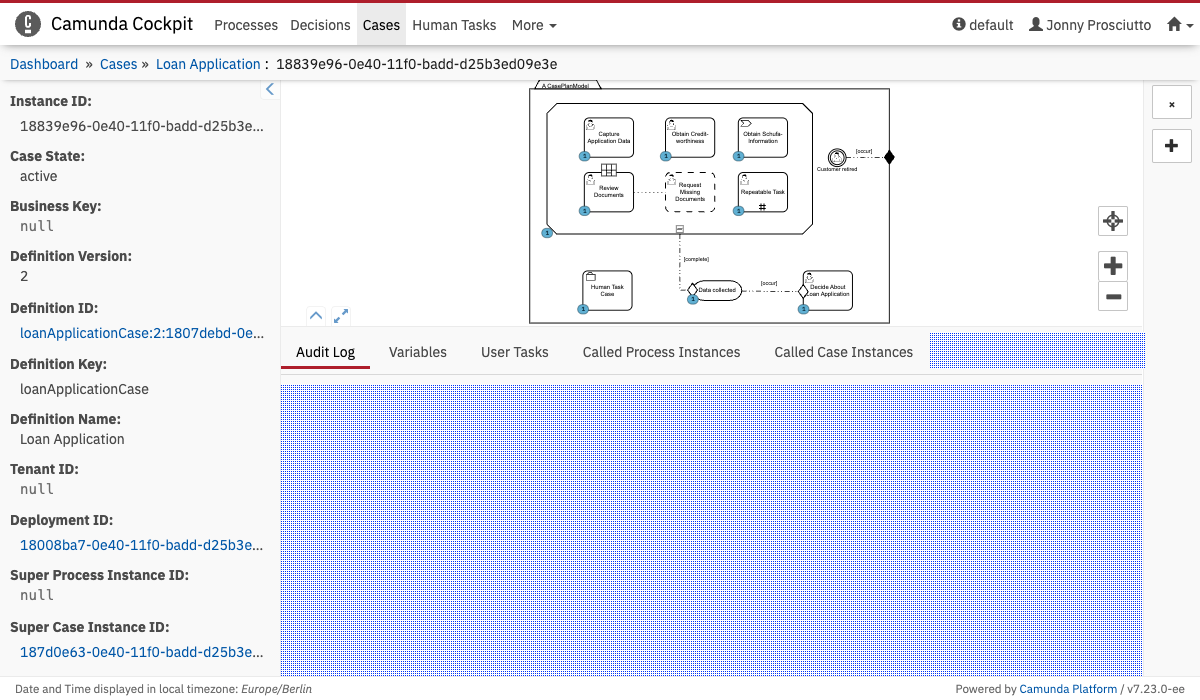Image resolution: width=1200 pixels, height=700 pixels.
Task: Zoom out of the case diagram
Action: pyautogui.click(x=1112, y=296)
